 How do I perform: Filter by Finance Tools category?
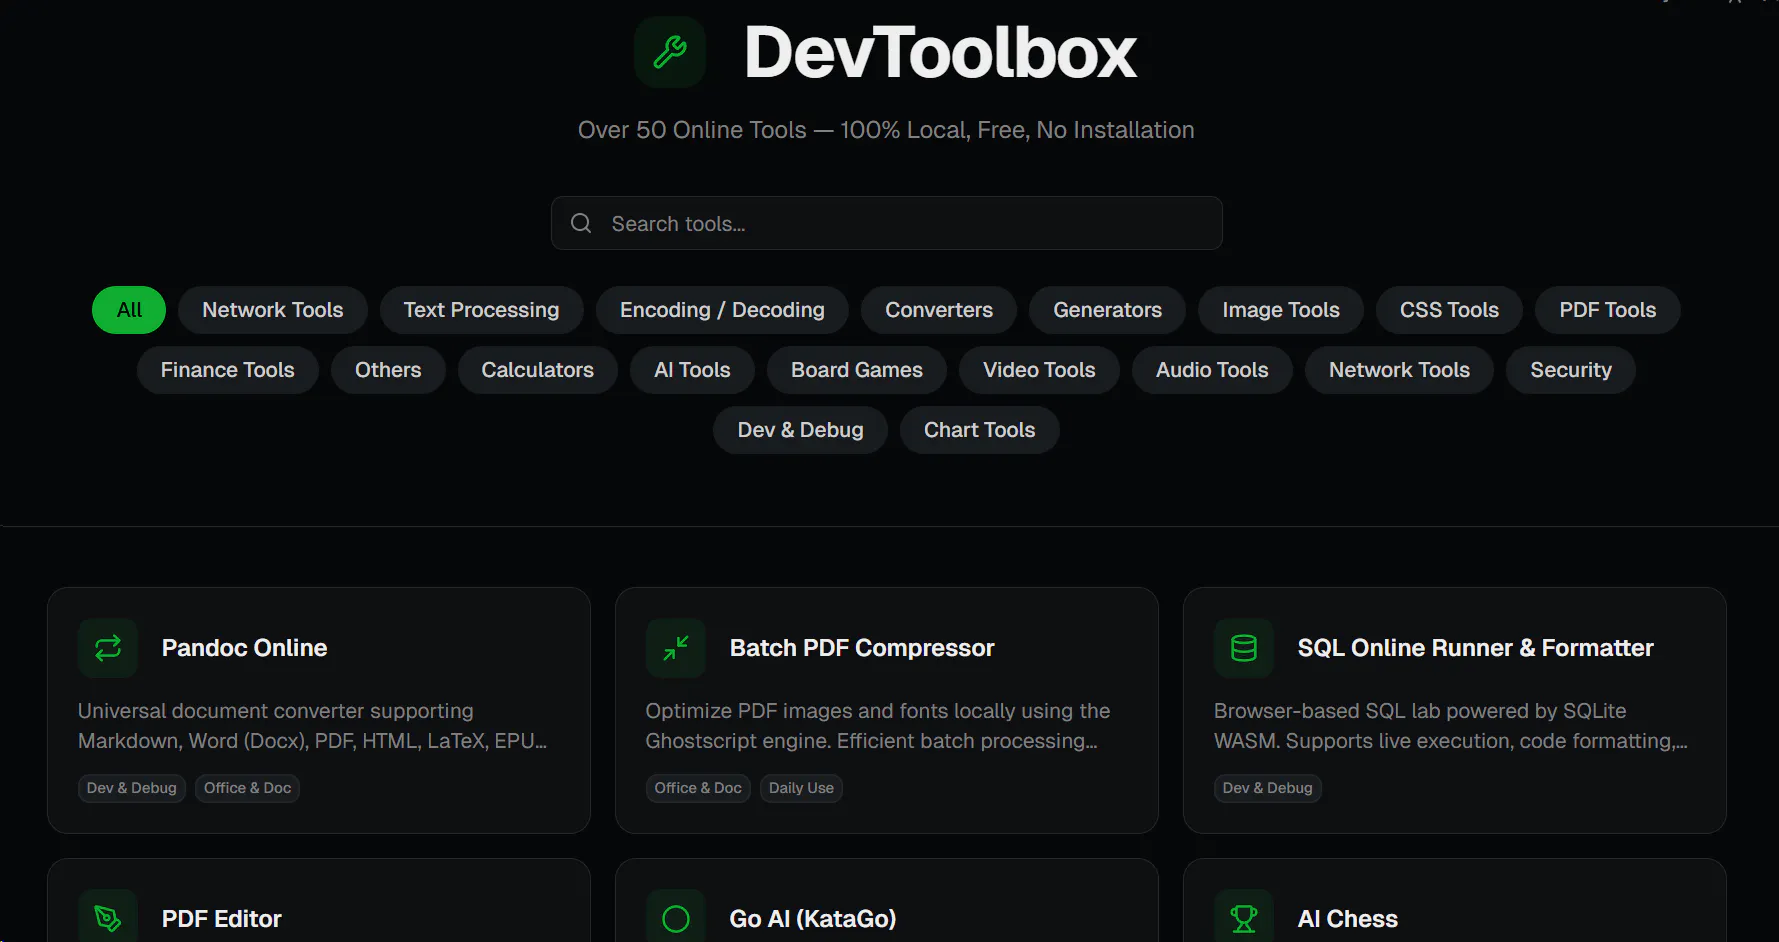tap(228, 370)
